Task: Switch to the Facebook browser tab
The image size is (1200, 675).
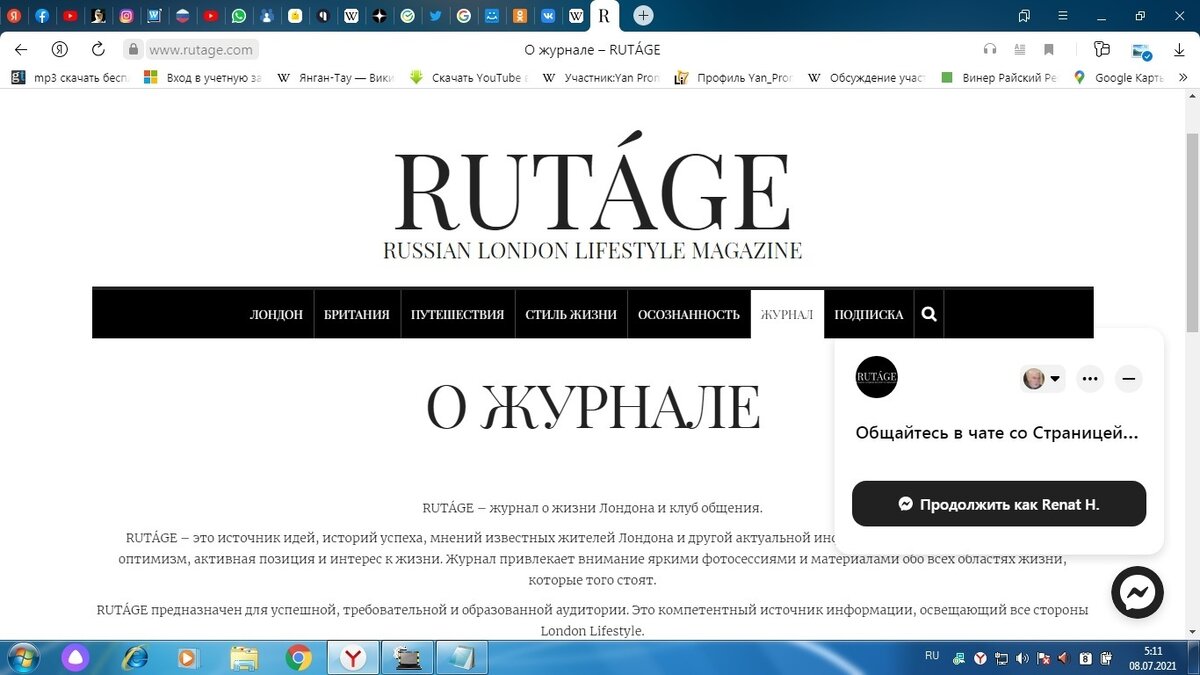Action: tap(42, 16)
